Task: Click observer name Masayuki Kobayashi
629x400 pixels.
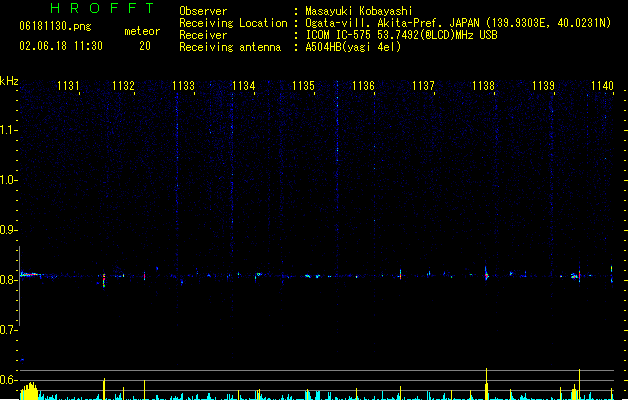Action: [359, 11]
